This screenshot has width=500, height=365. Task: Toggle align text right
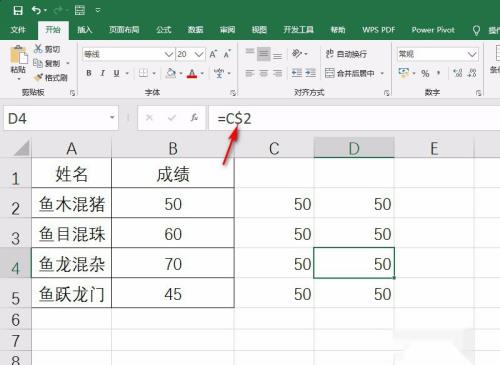(277, 73)
